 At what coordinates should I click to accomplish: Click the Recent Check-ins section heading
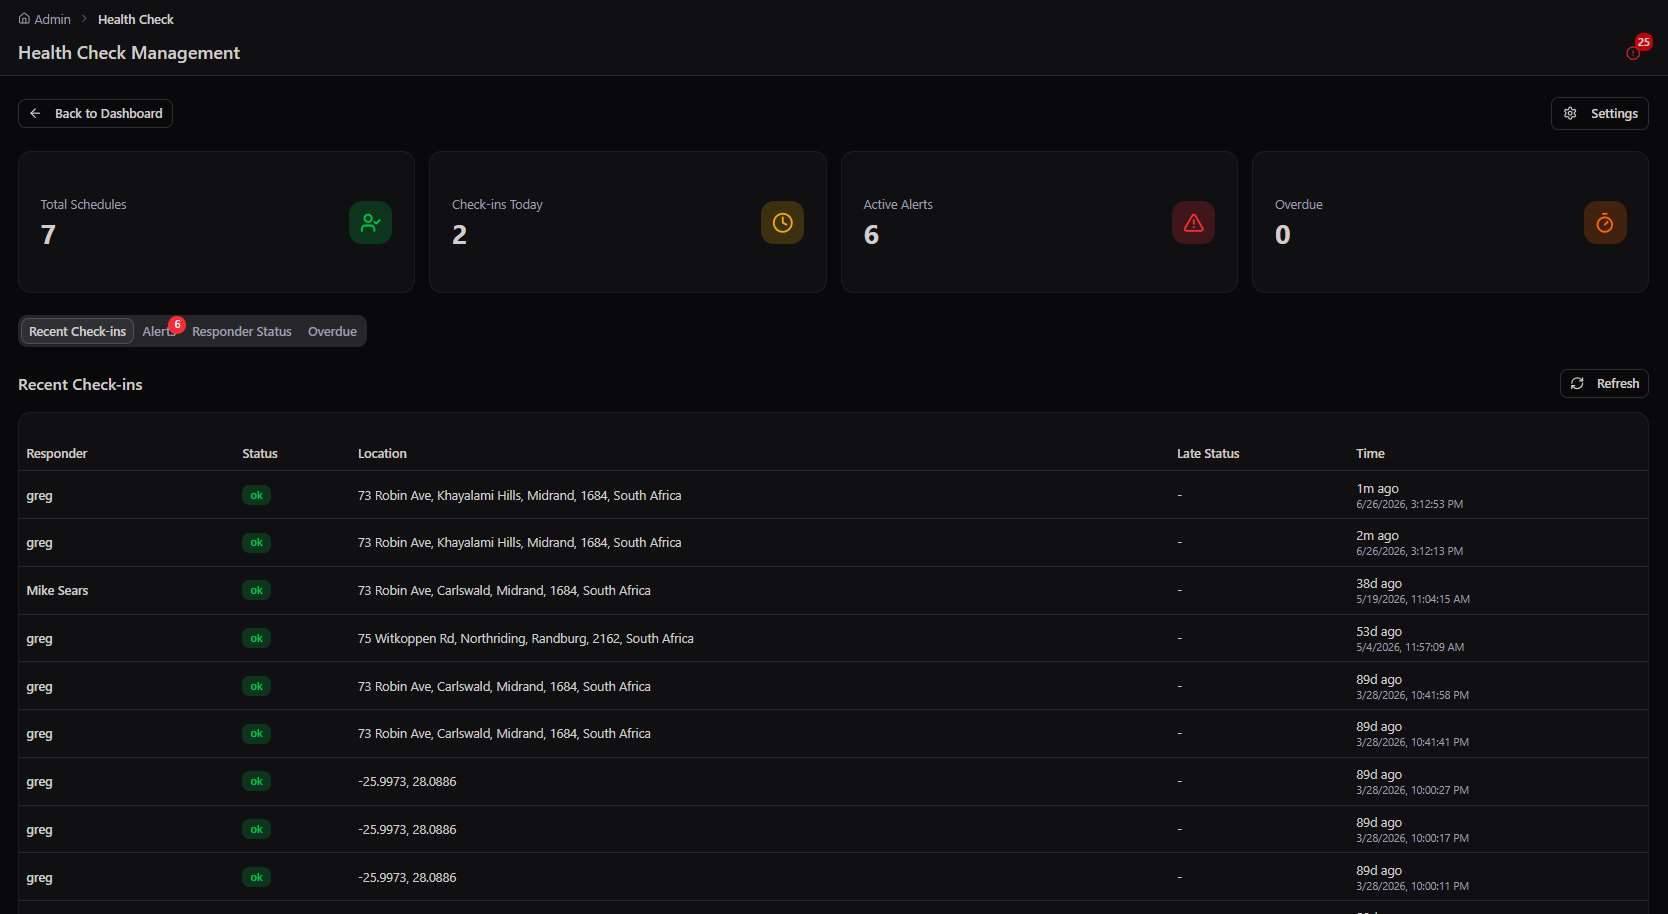coord(80,384)
